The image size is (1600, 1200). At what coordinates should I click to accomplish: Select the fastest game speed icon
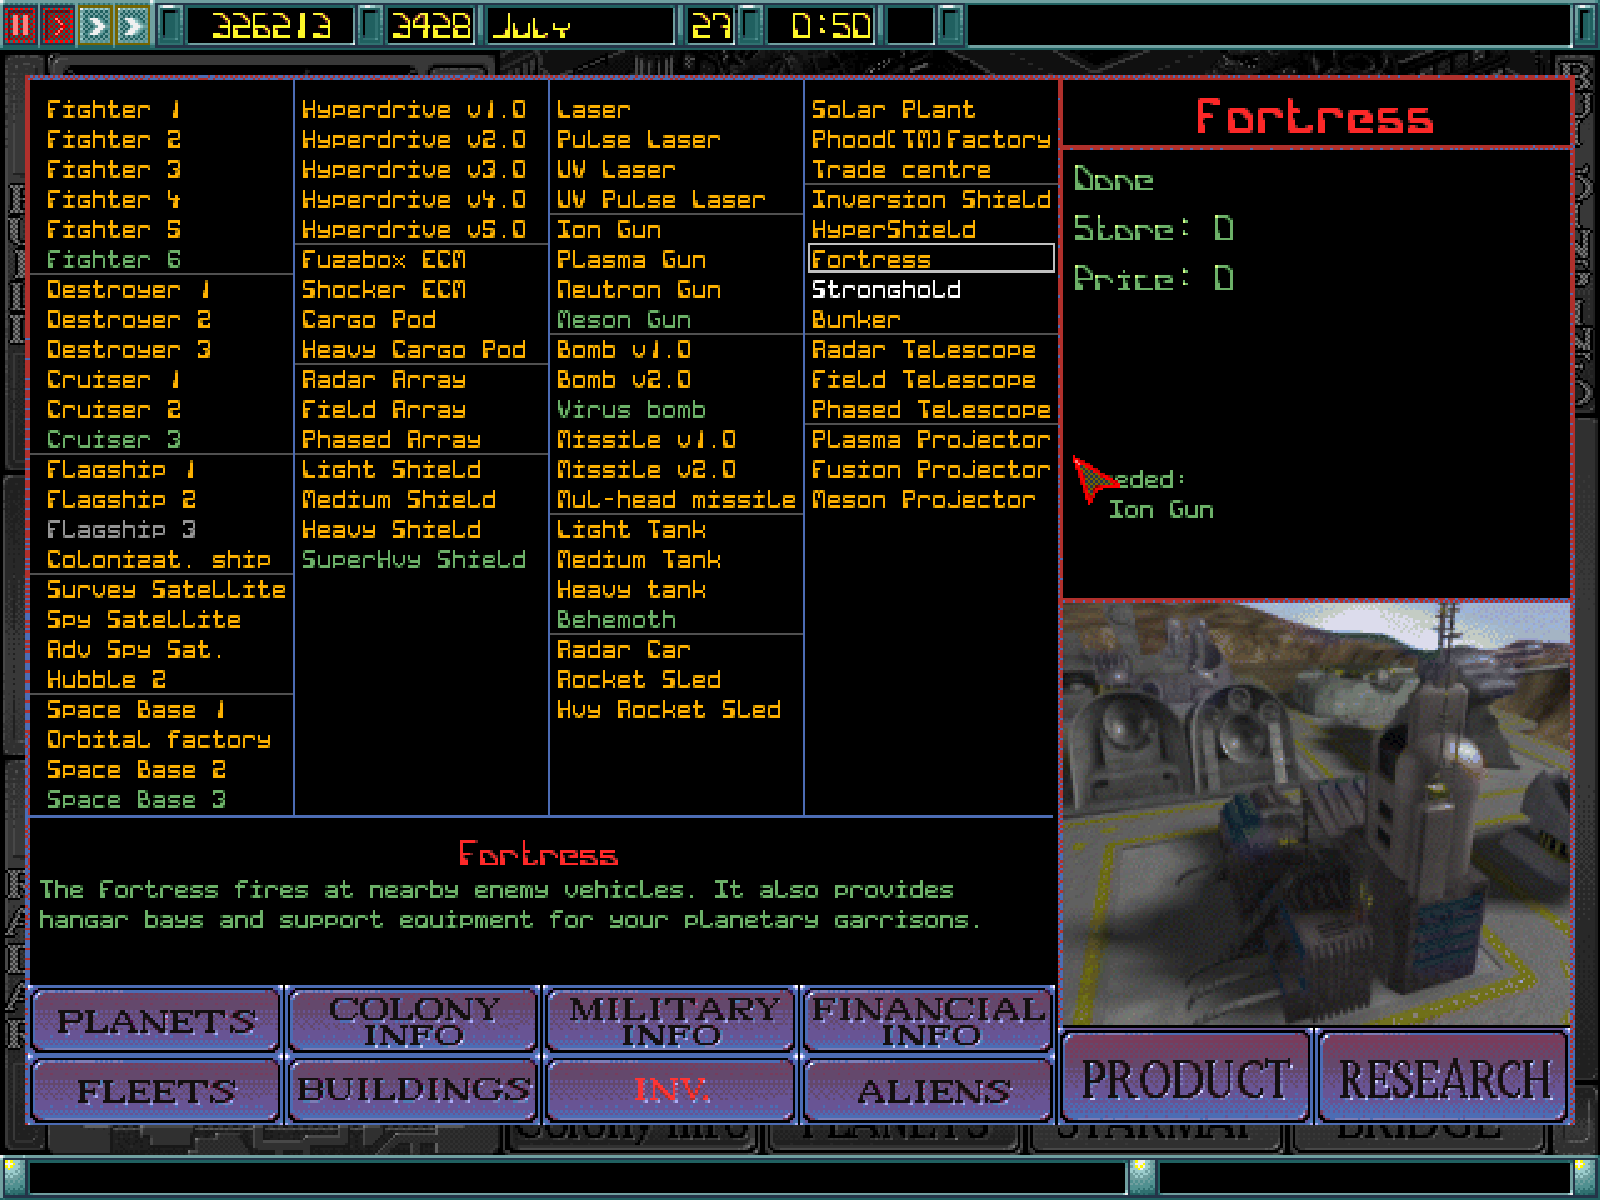[x=132, y=25]
